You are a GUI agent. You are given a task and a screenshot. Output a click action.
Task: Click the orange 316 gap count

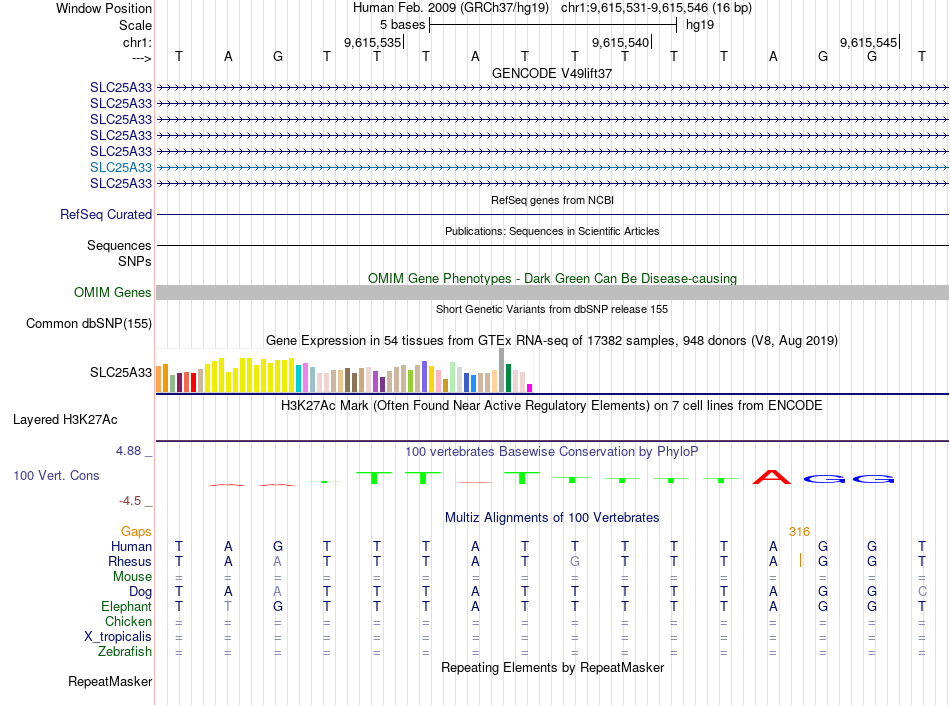click(799, 532)
